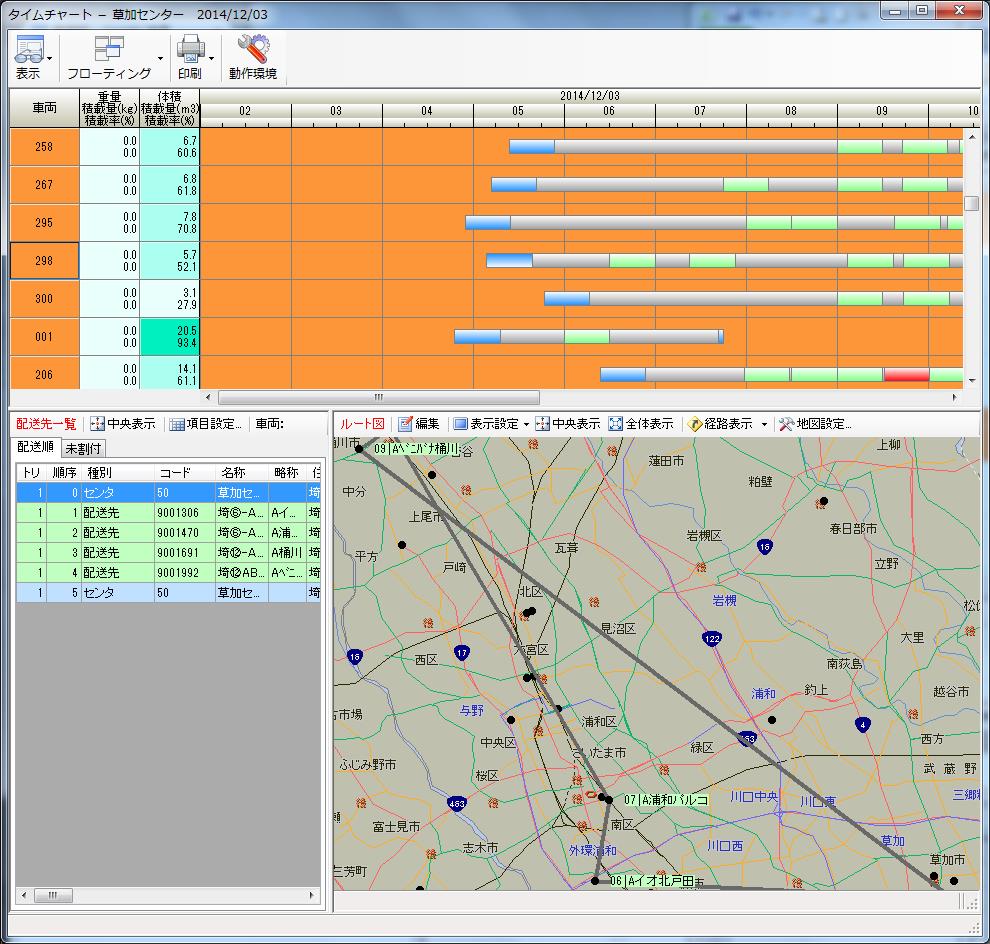
Task: Click the timechart vertical scrollbar down arrow
Action: click(x=971, y=381)
